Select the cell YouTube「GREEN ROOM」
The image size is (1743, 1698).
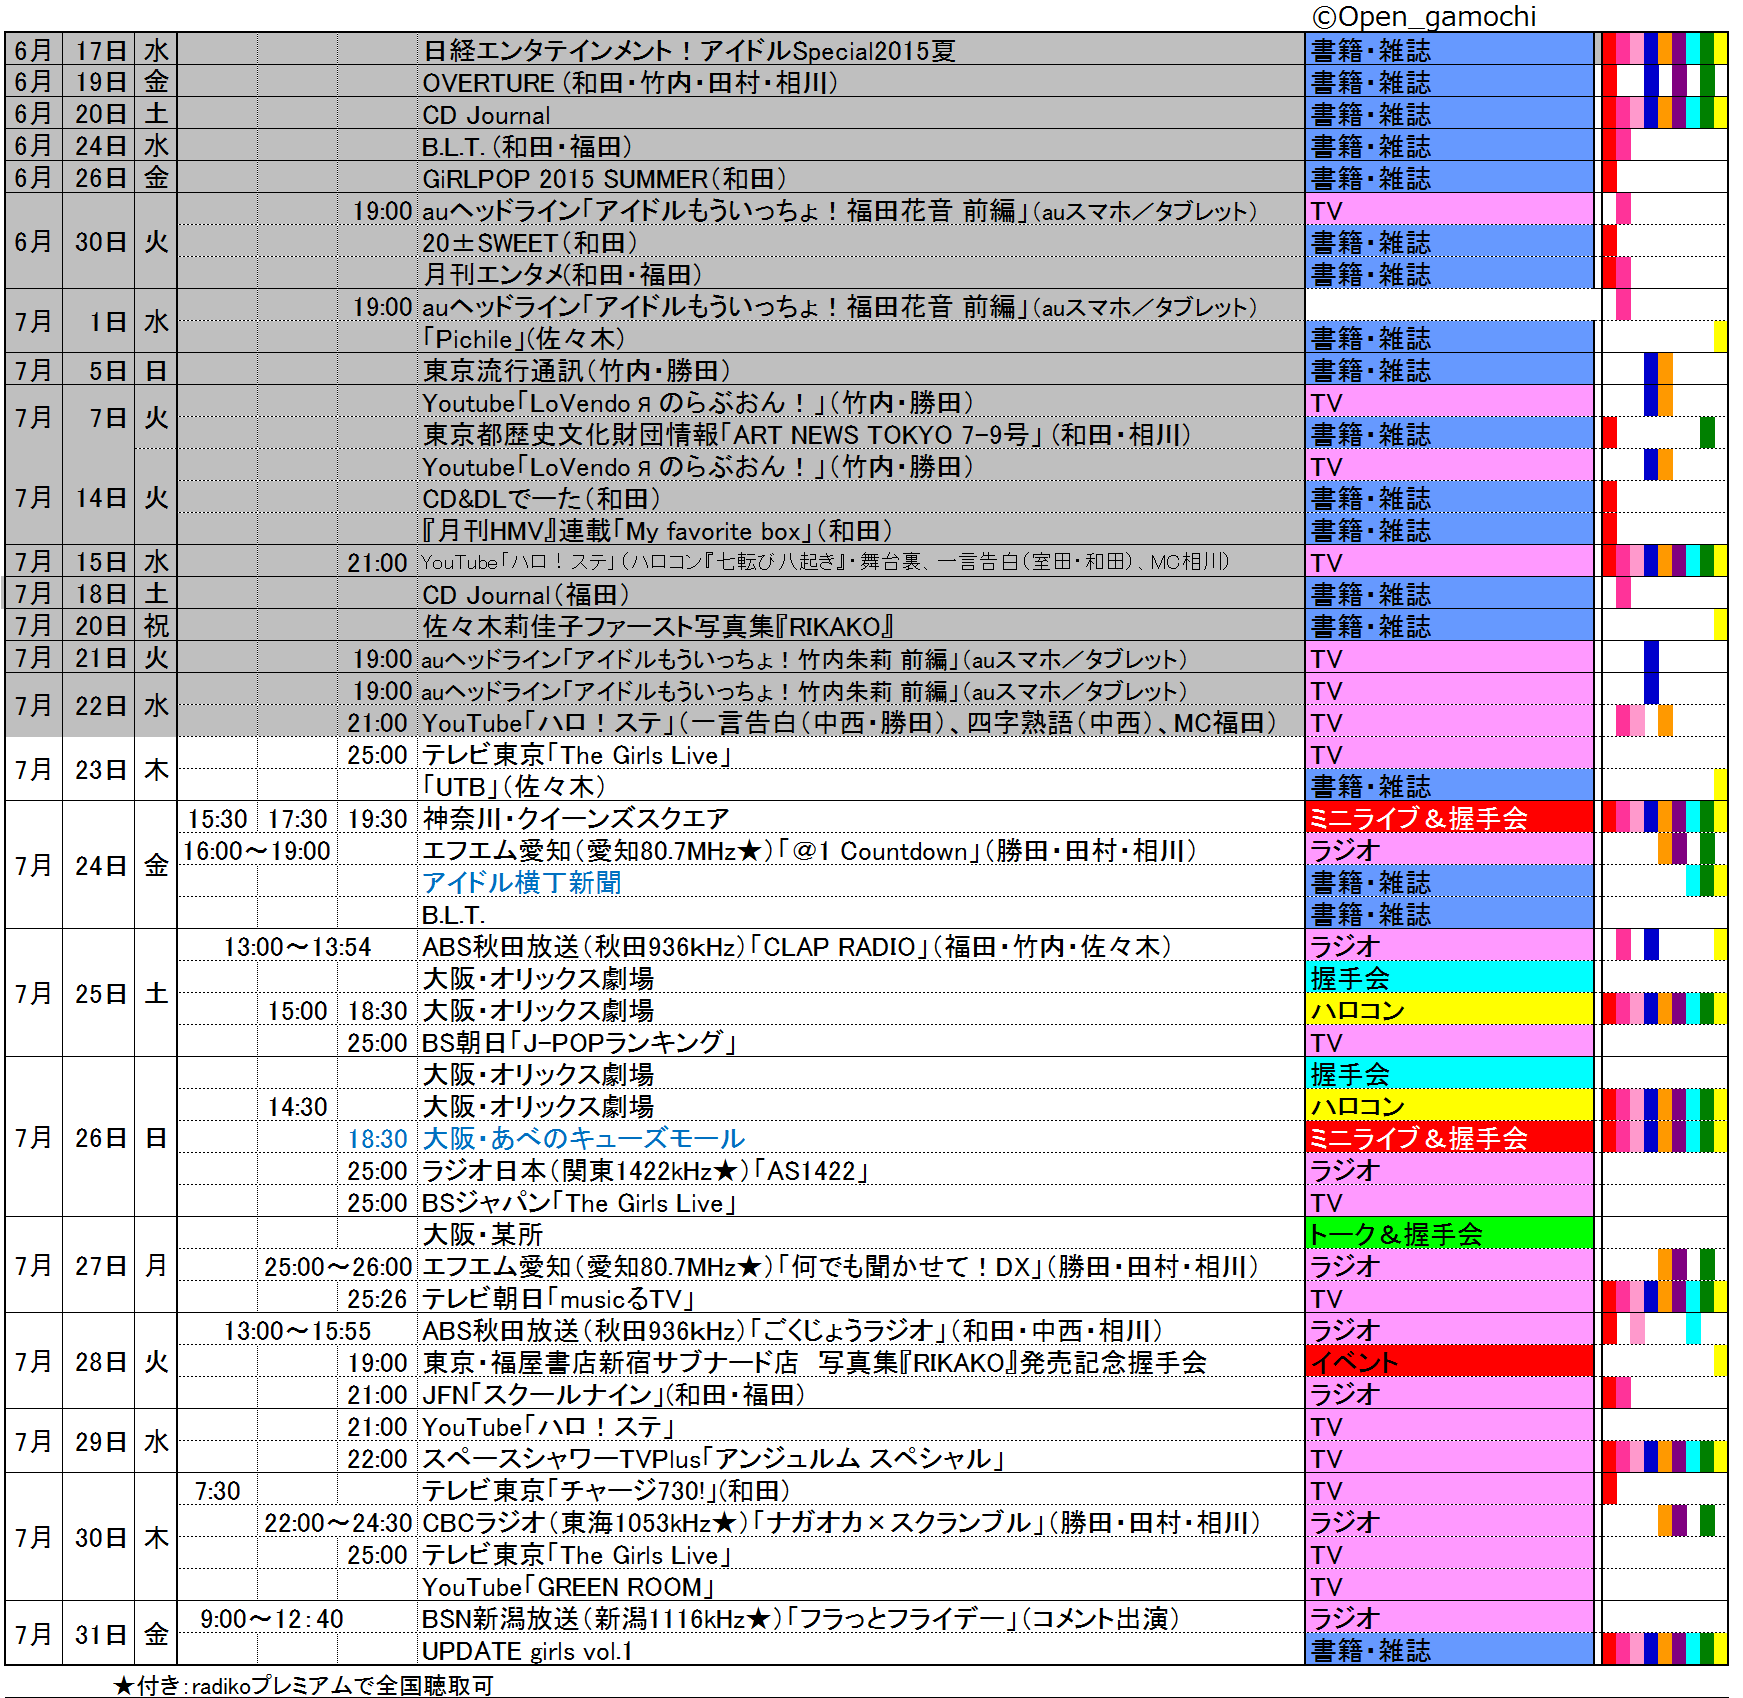(x=861, y=1586)
